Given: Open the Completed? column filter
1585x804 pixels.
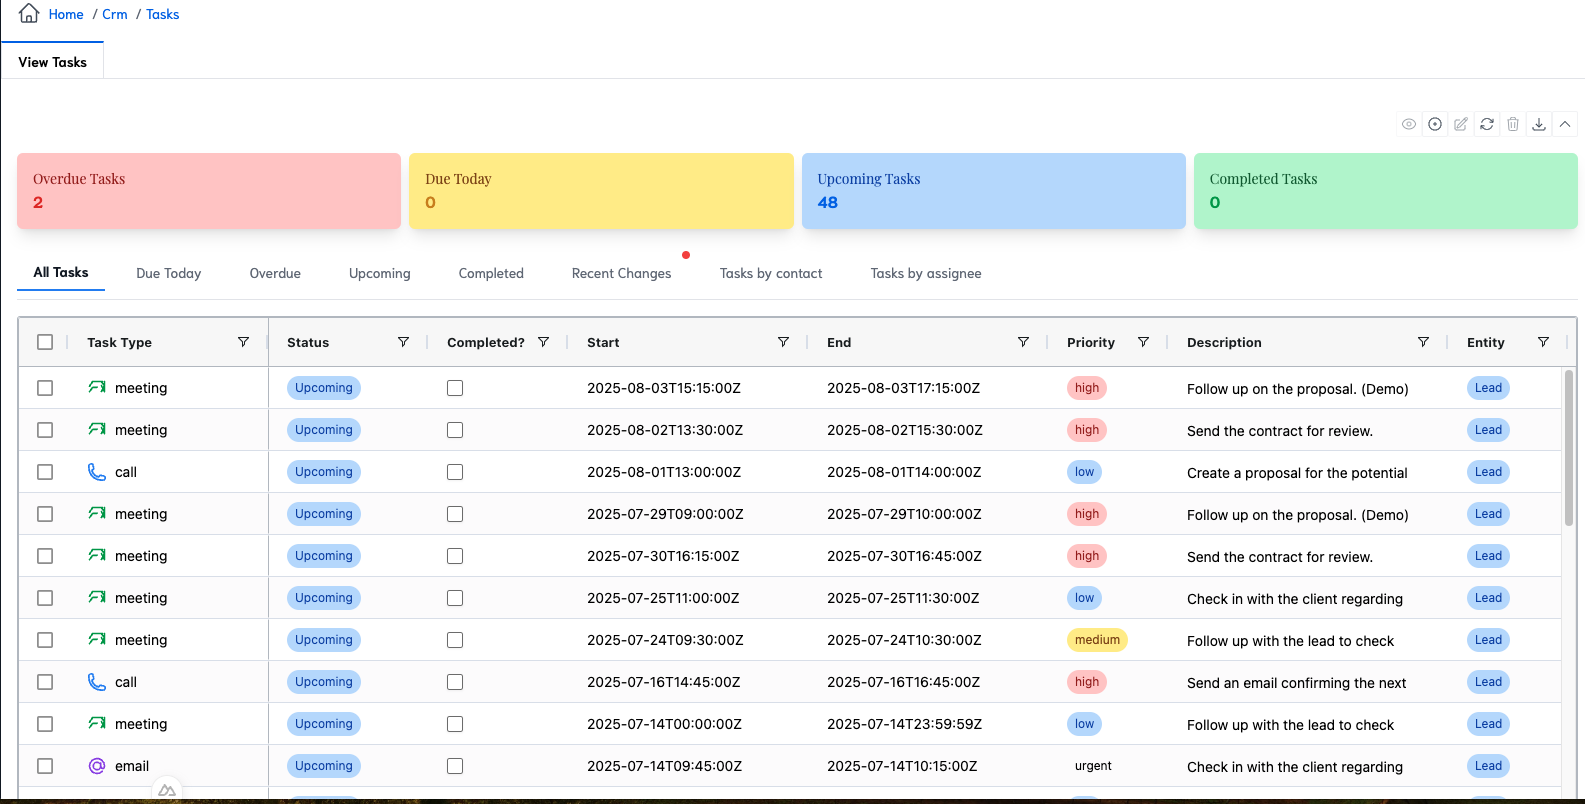Looking at the screenshot, I should point(543,342).
